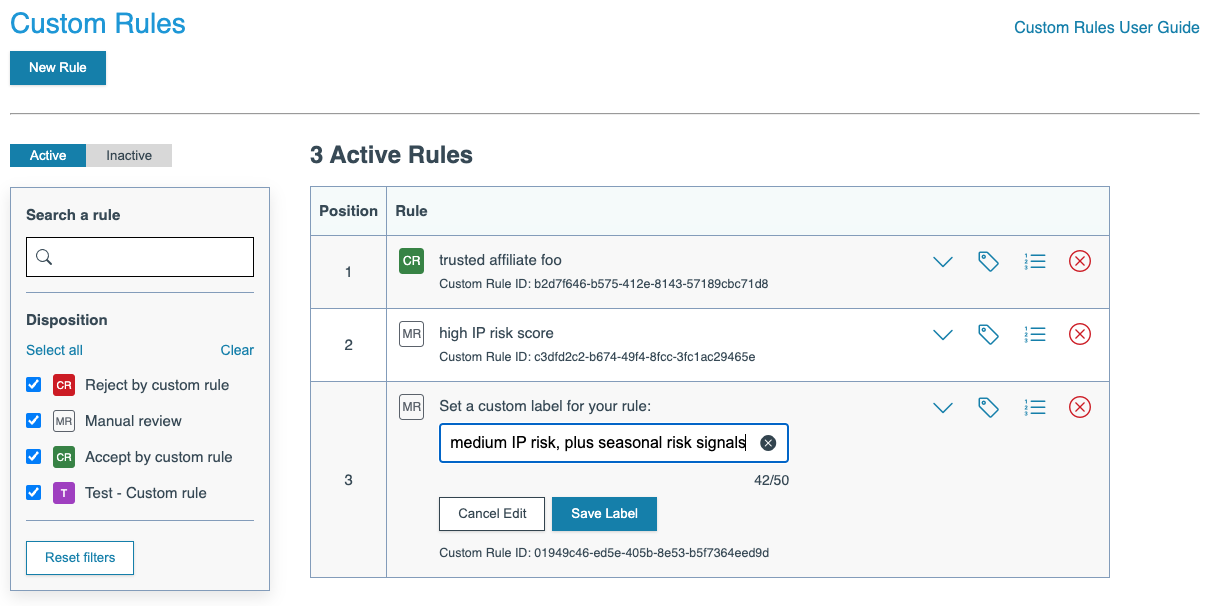Click tag icon on rule in position 3
This screenshot has height=606, width=1211.
(988, 408)
